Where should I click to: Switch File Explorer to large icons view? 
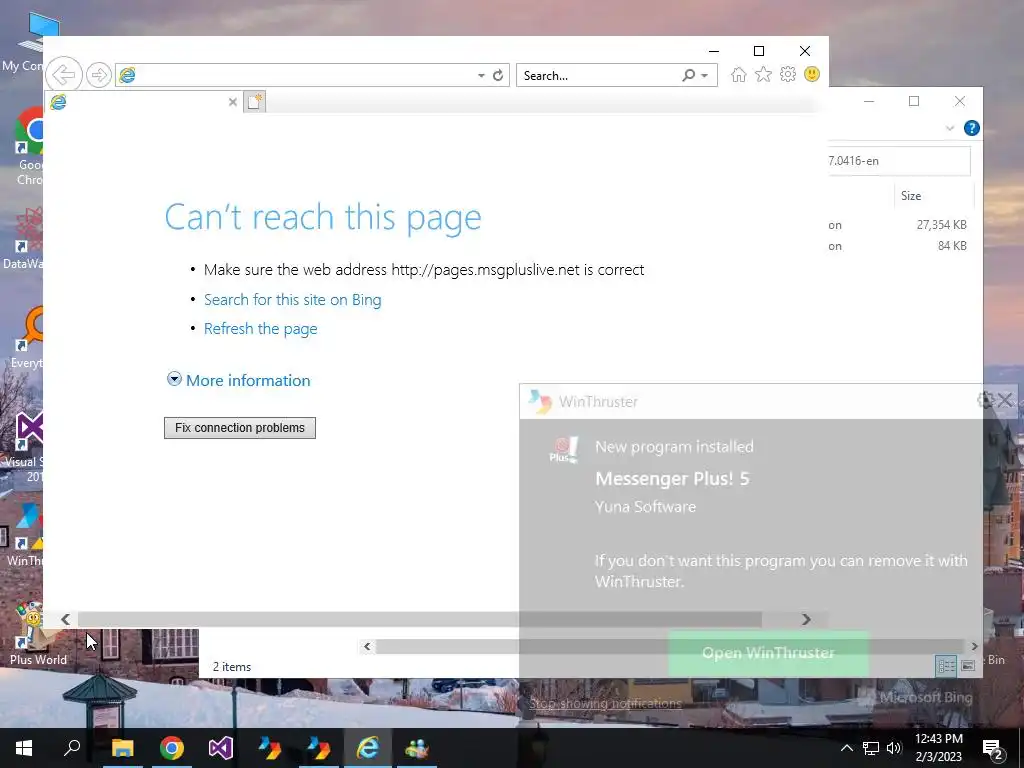[968, 665]
